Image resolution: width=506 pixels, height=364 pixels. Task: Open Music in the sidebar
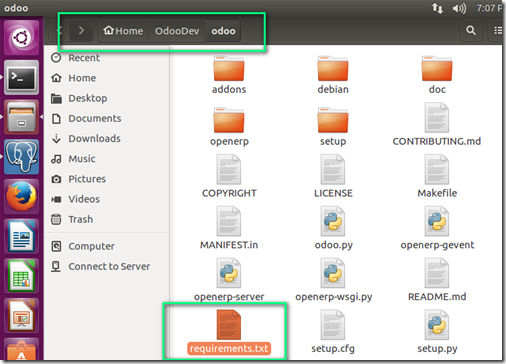pyautogui.click(x=107, y=159)
